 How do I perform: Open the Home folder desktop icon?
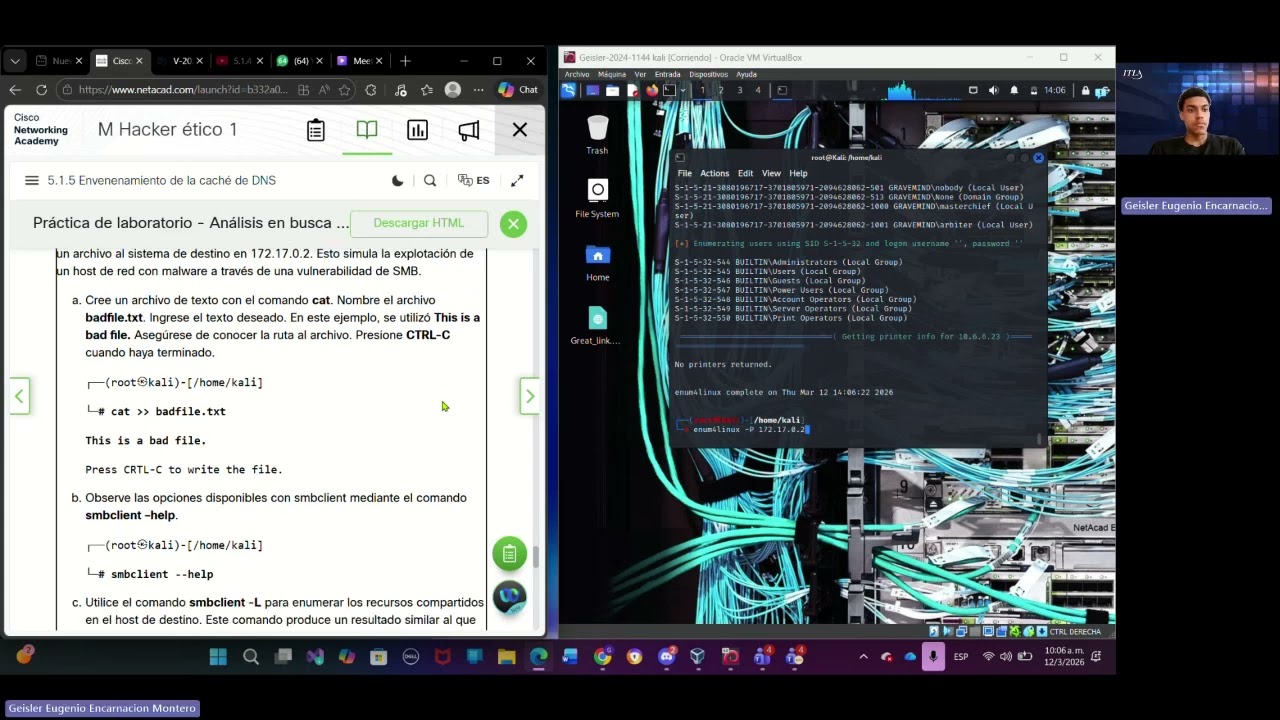[x=597, y=262]
